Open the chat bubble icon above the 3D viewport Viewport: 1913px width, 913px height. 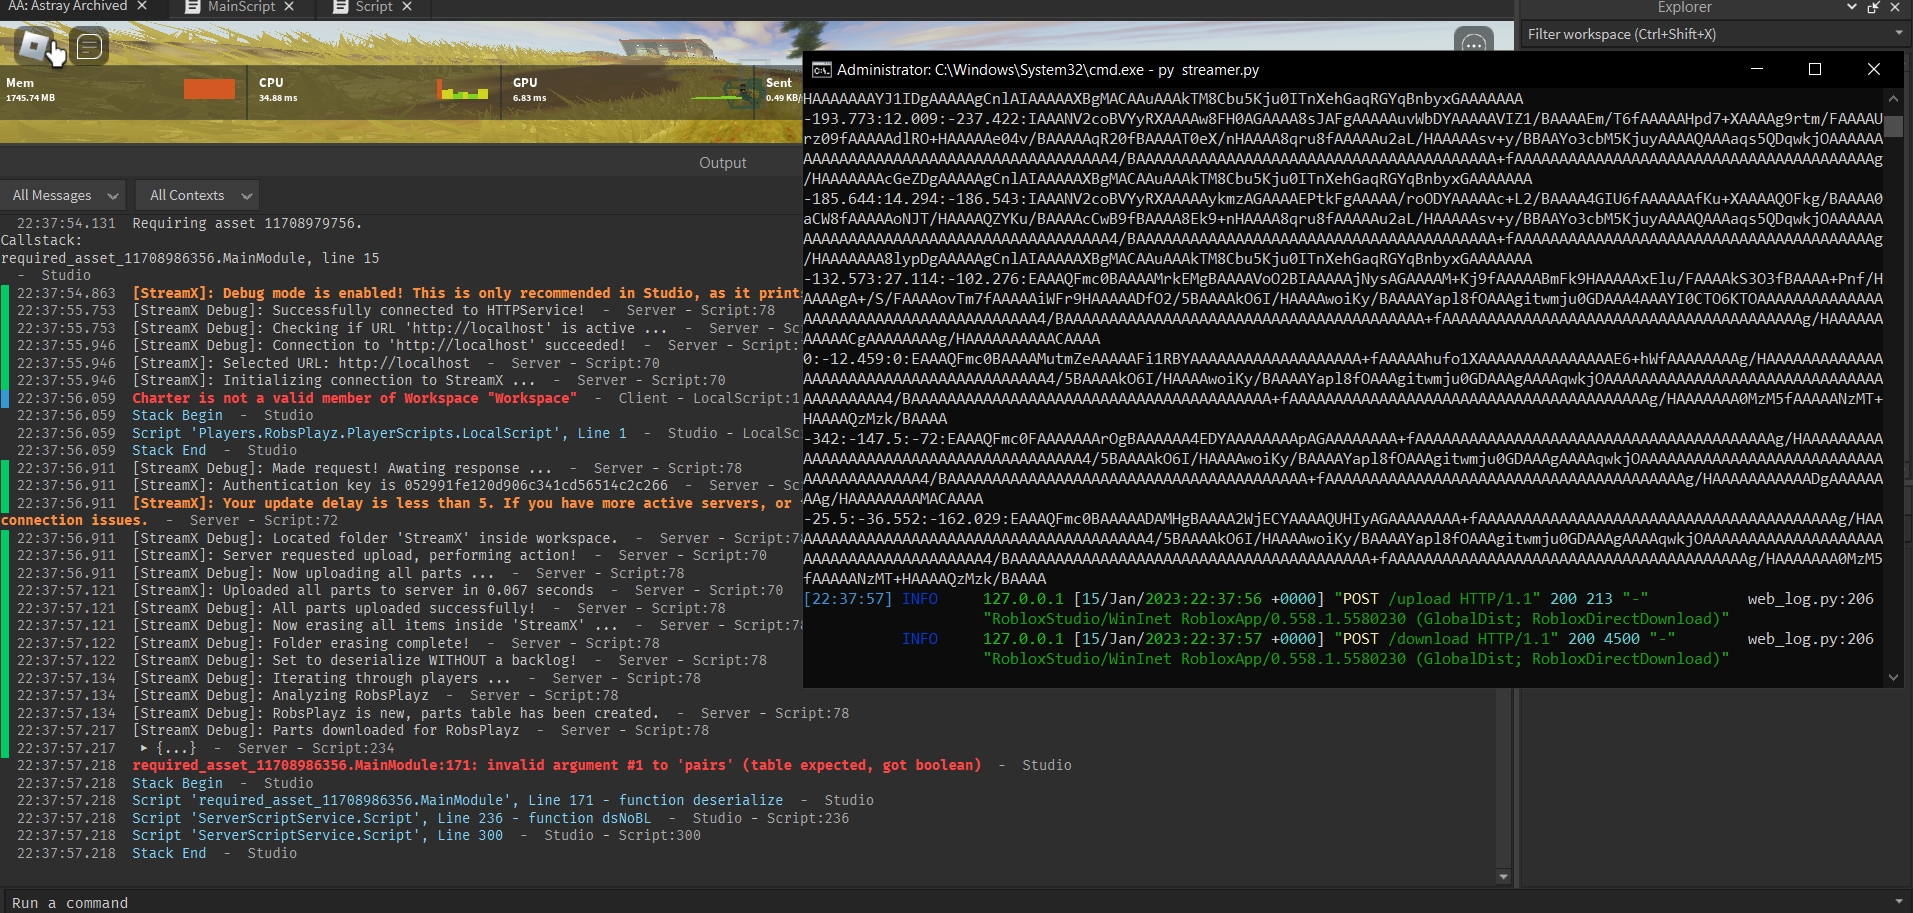[x=1474, y=42]
